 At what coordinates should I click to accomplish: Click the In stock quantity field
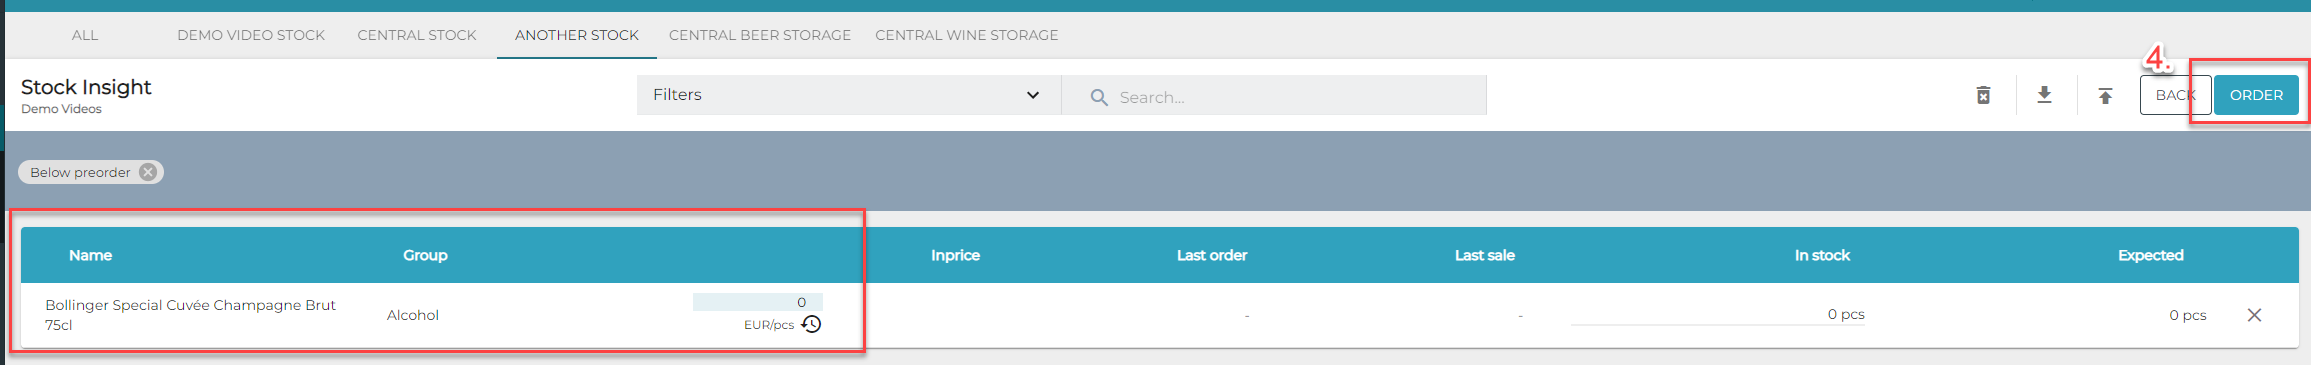point(1717,314)
